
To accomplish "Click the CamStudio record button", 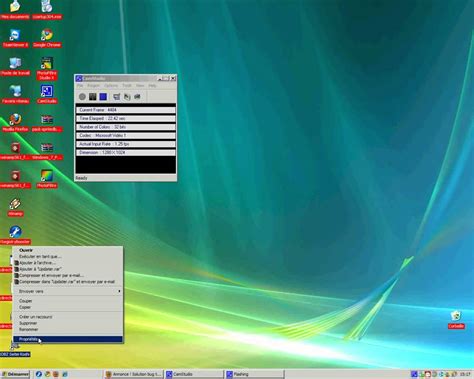I will tap(82, 97).
